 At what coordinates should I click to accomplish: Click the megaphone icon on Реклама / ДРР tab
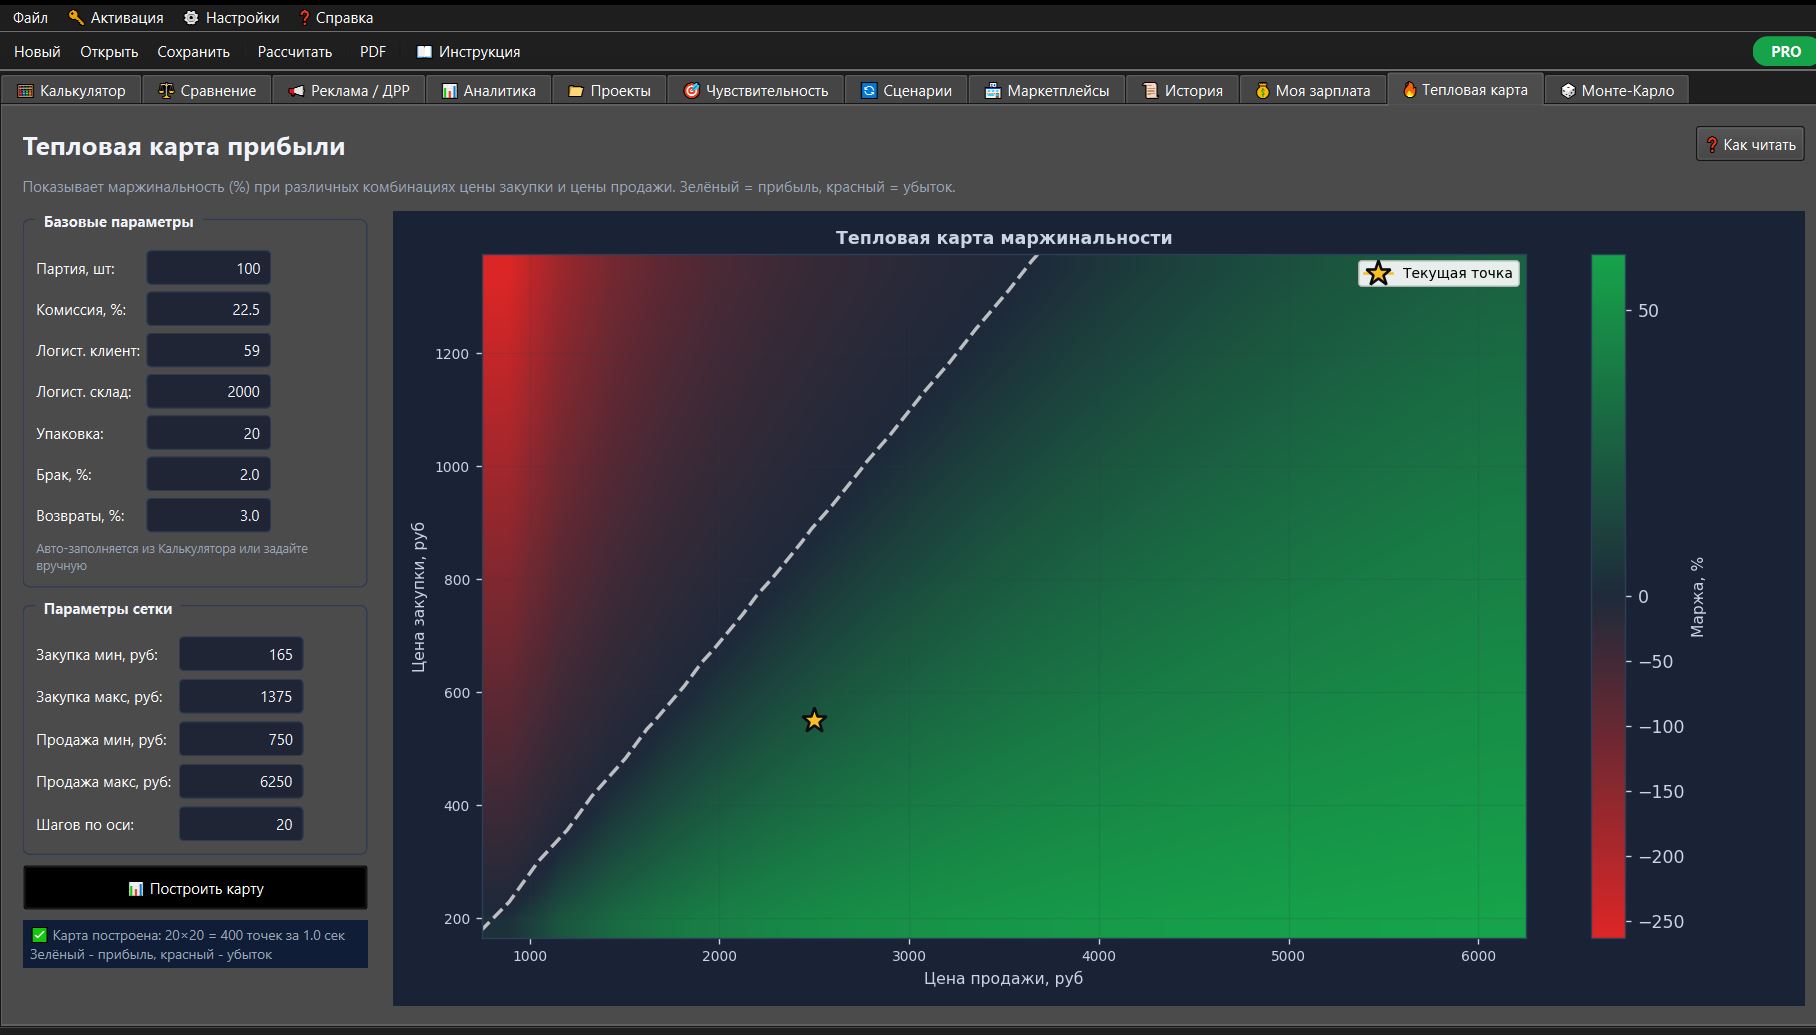pos(296,90)
